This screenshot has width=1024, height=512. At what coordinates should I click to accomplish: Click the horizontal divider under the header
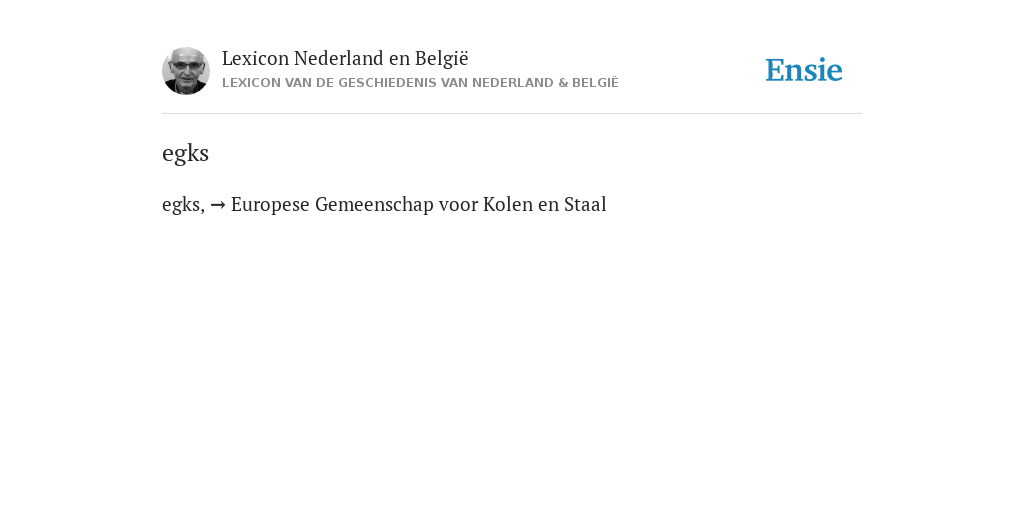tap(512, 114)
